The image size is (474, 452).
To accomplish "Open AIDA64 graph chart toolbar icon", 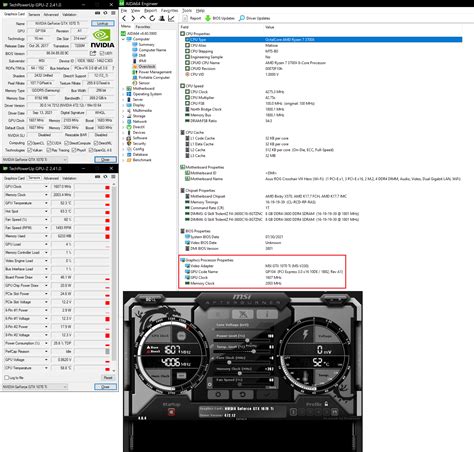I will point(171,18).
